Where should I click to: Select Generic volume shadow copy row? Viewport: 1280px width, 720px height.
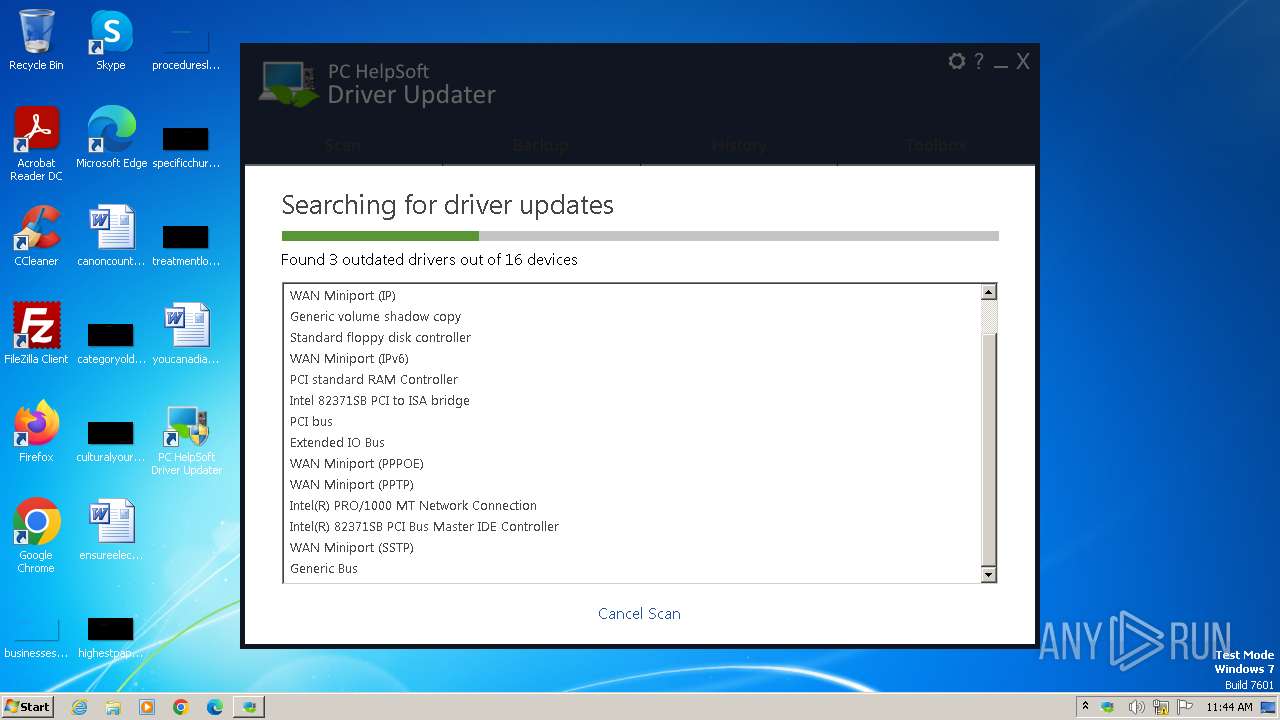(x=632, y=317)
